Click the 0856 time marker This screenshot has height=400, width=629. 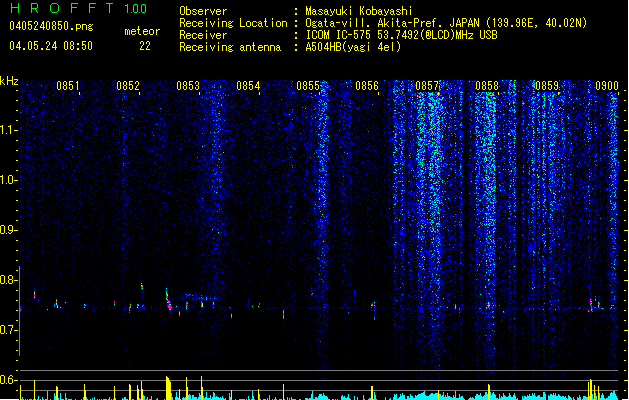pyautogui.click(x=367, y=86)
